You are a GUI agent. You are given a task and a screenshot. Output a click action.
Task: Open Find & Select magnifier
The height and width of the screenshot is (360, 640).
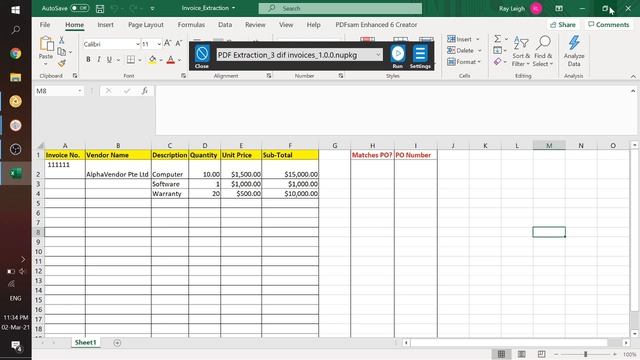click(543, 51)
